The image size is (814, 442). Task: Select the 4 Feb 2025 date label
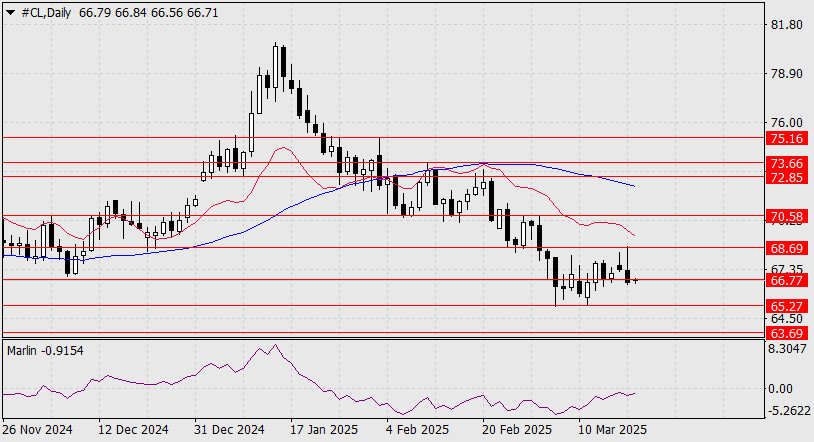click(418, 430)
